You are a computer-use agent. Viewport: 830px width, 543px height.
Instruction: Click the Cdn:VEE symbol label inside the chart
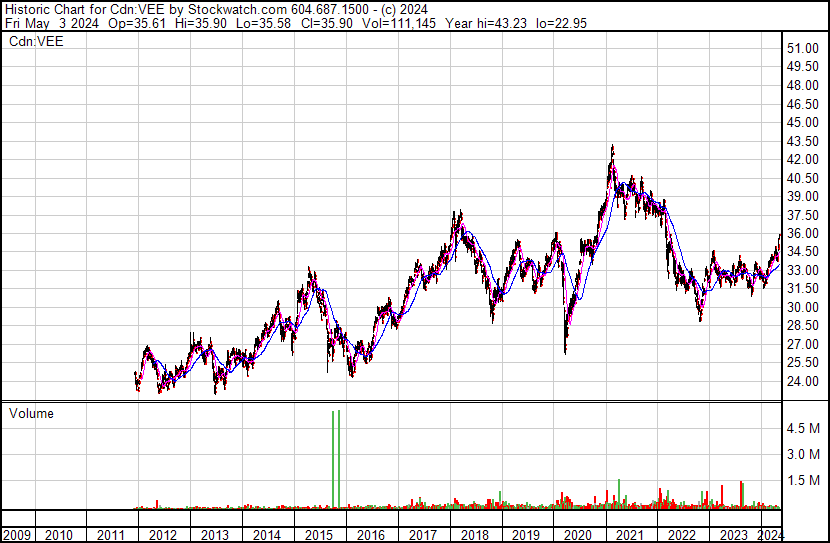[36, 41]
